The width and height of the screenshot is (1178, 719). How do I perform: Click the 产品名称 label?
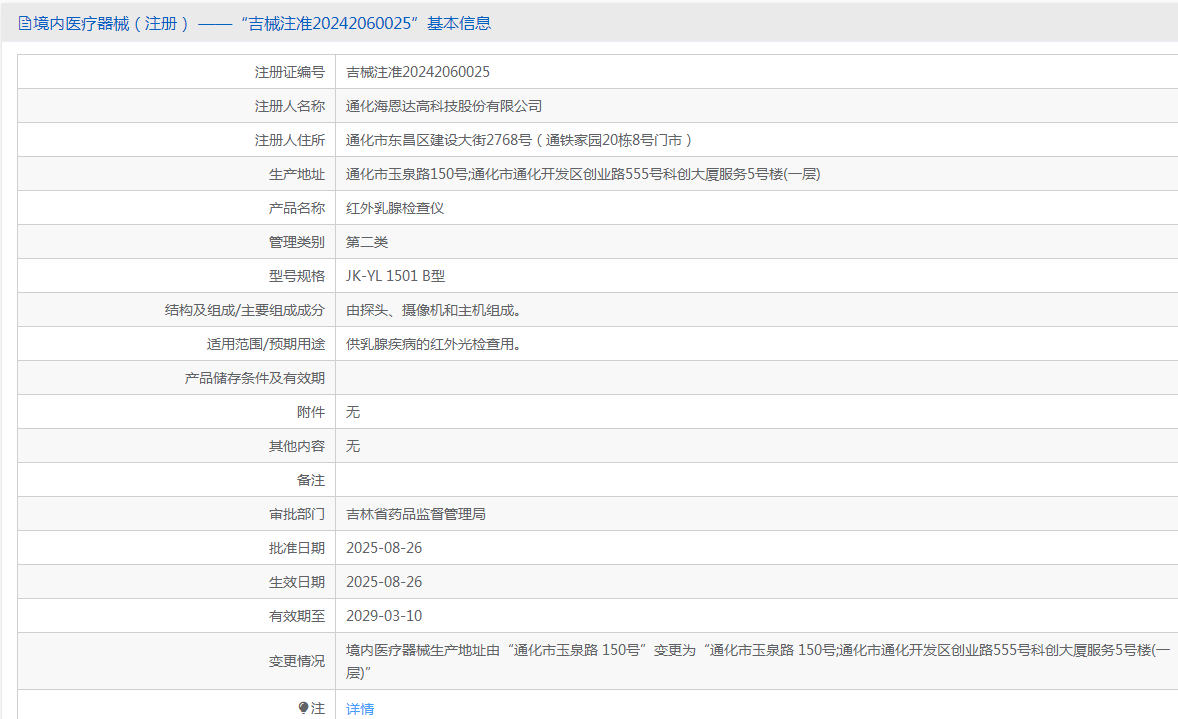(x=297, y=208)
